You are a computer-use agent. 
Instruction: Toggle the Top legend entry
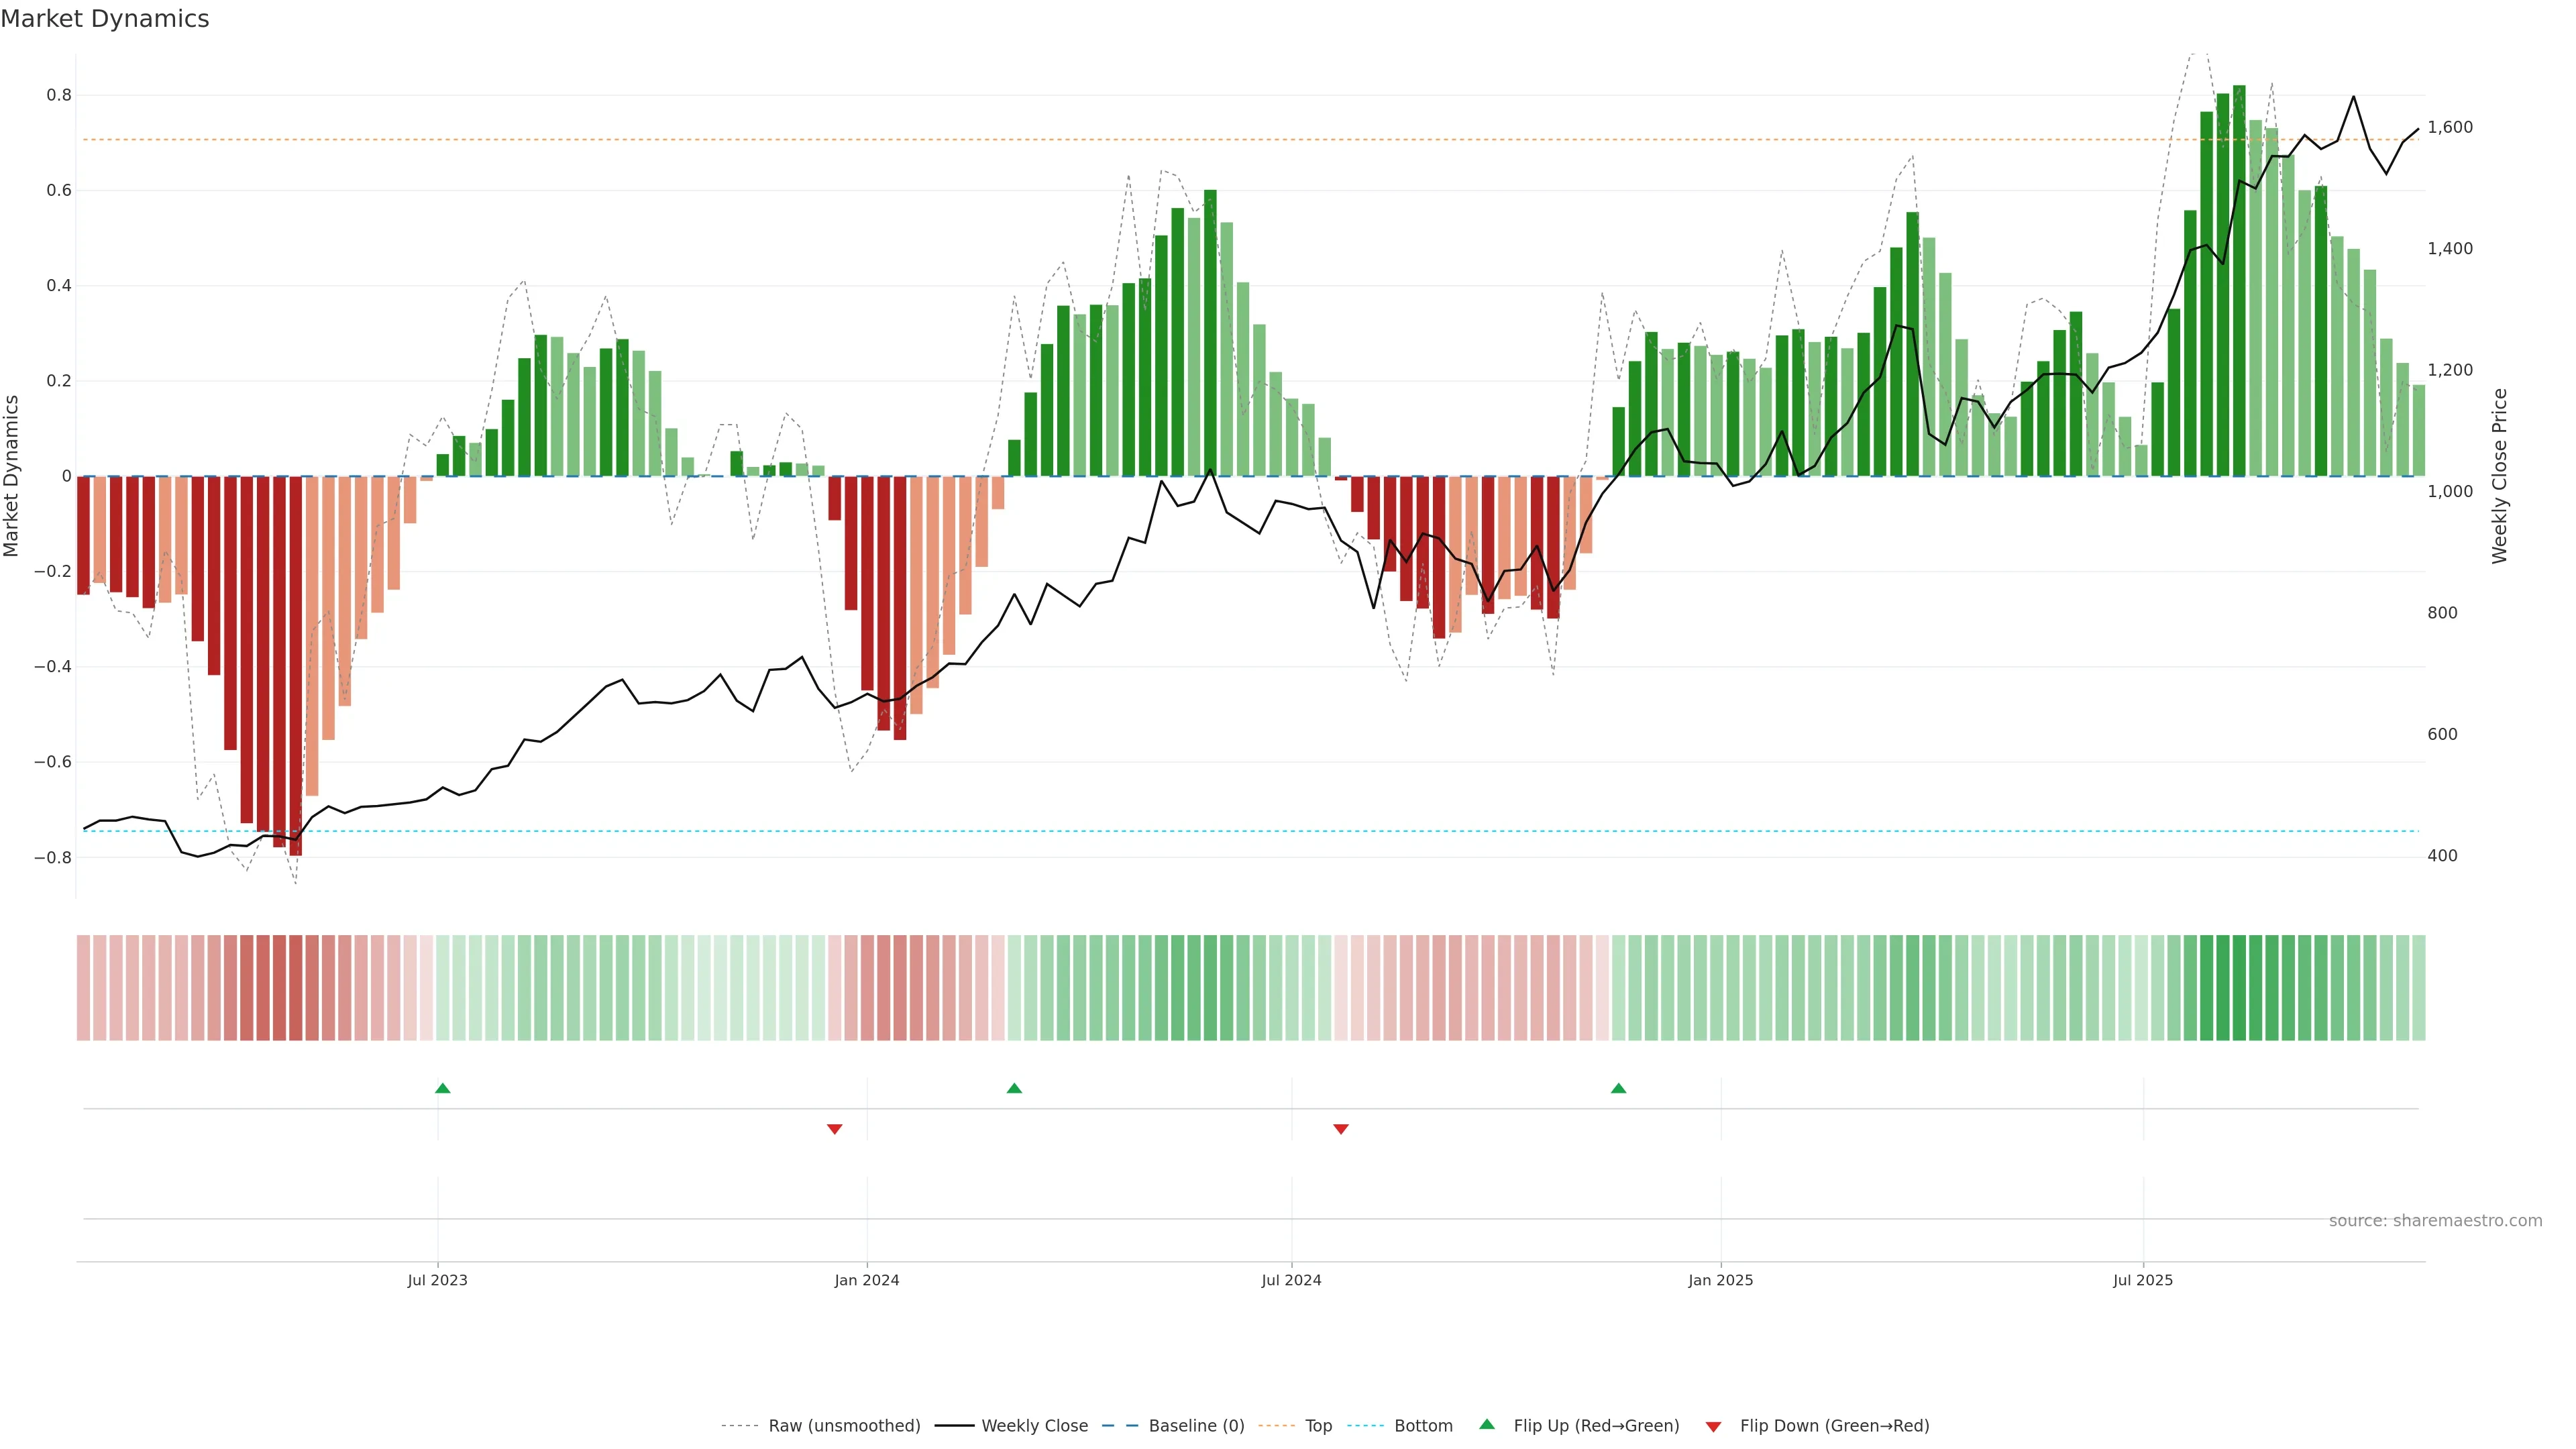1318,1426
